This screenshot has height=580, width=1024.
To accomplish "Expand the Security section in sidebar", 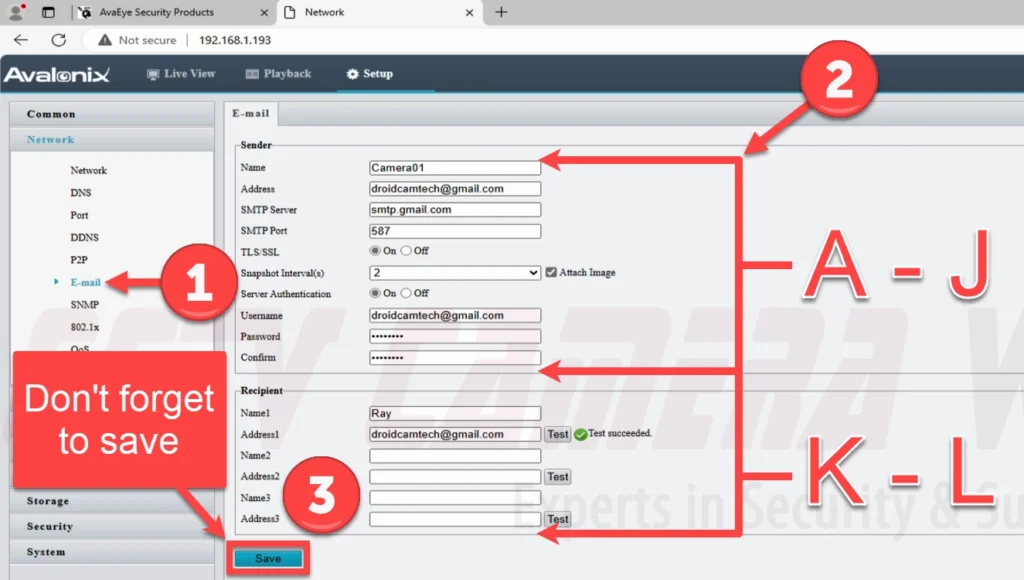I will [x=50, y=526].
